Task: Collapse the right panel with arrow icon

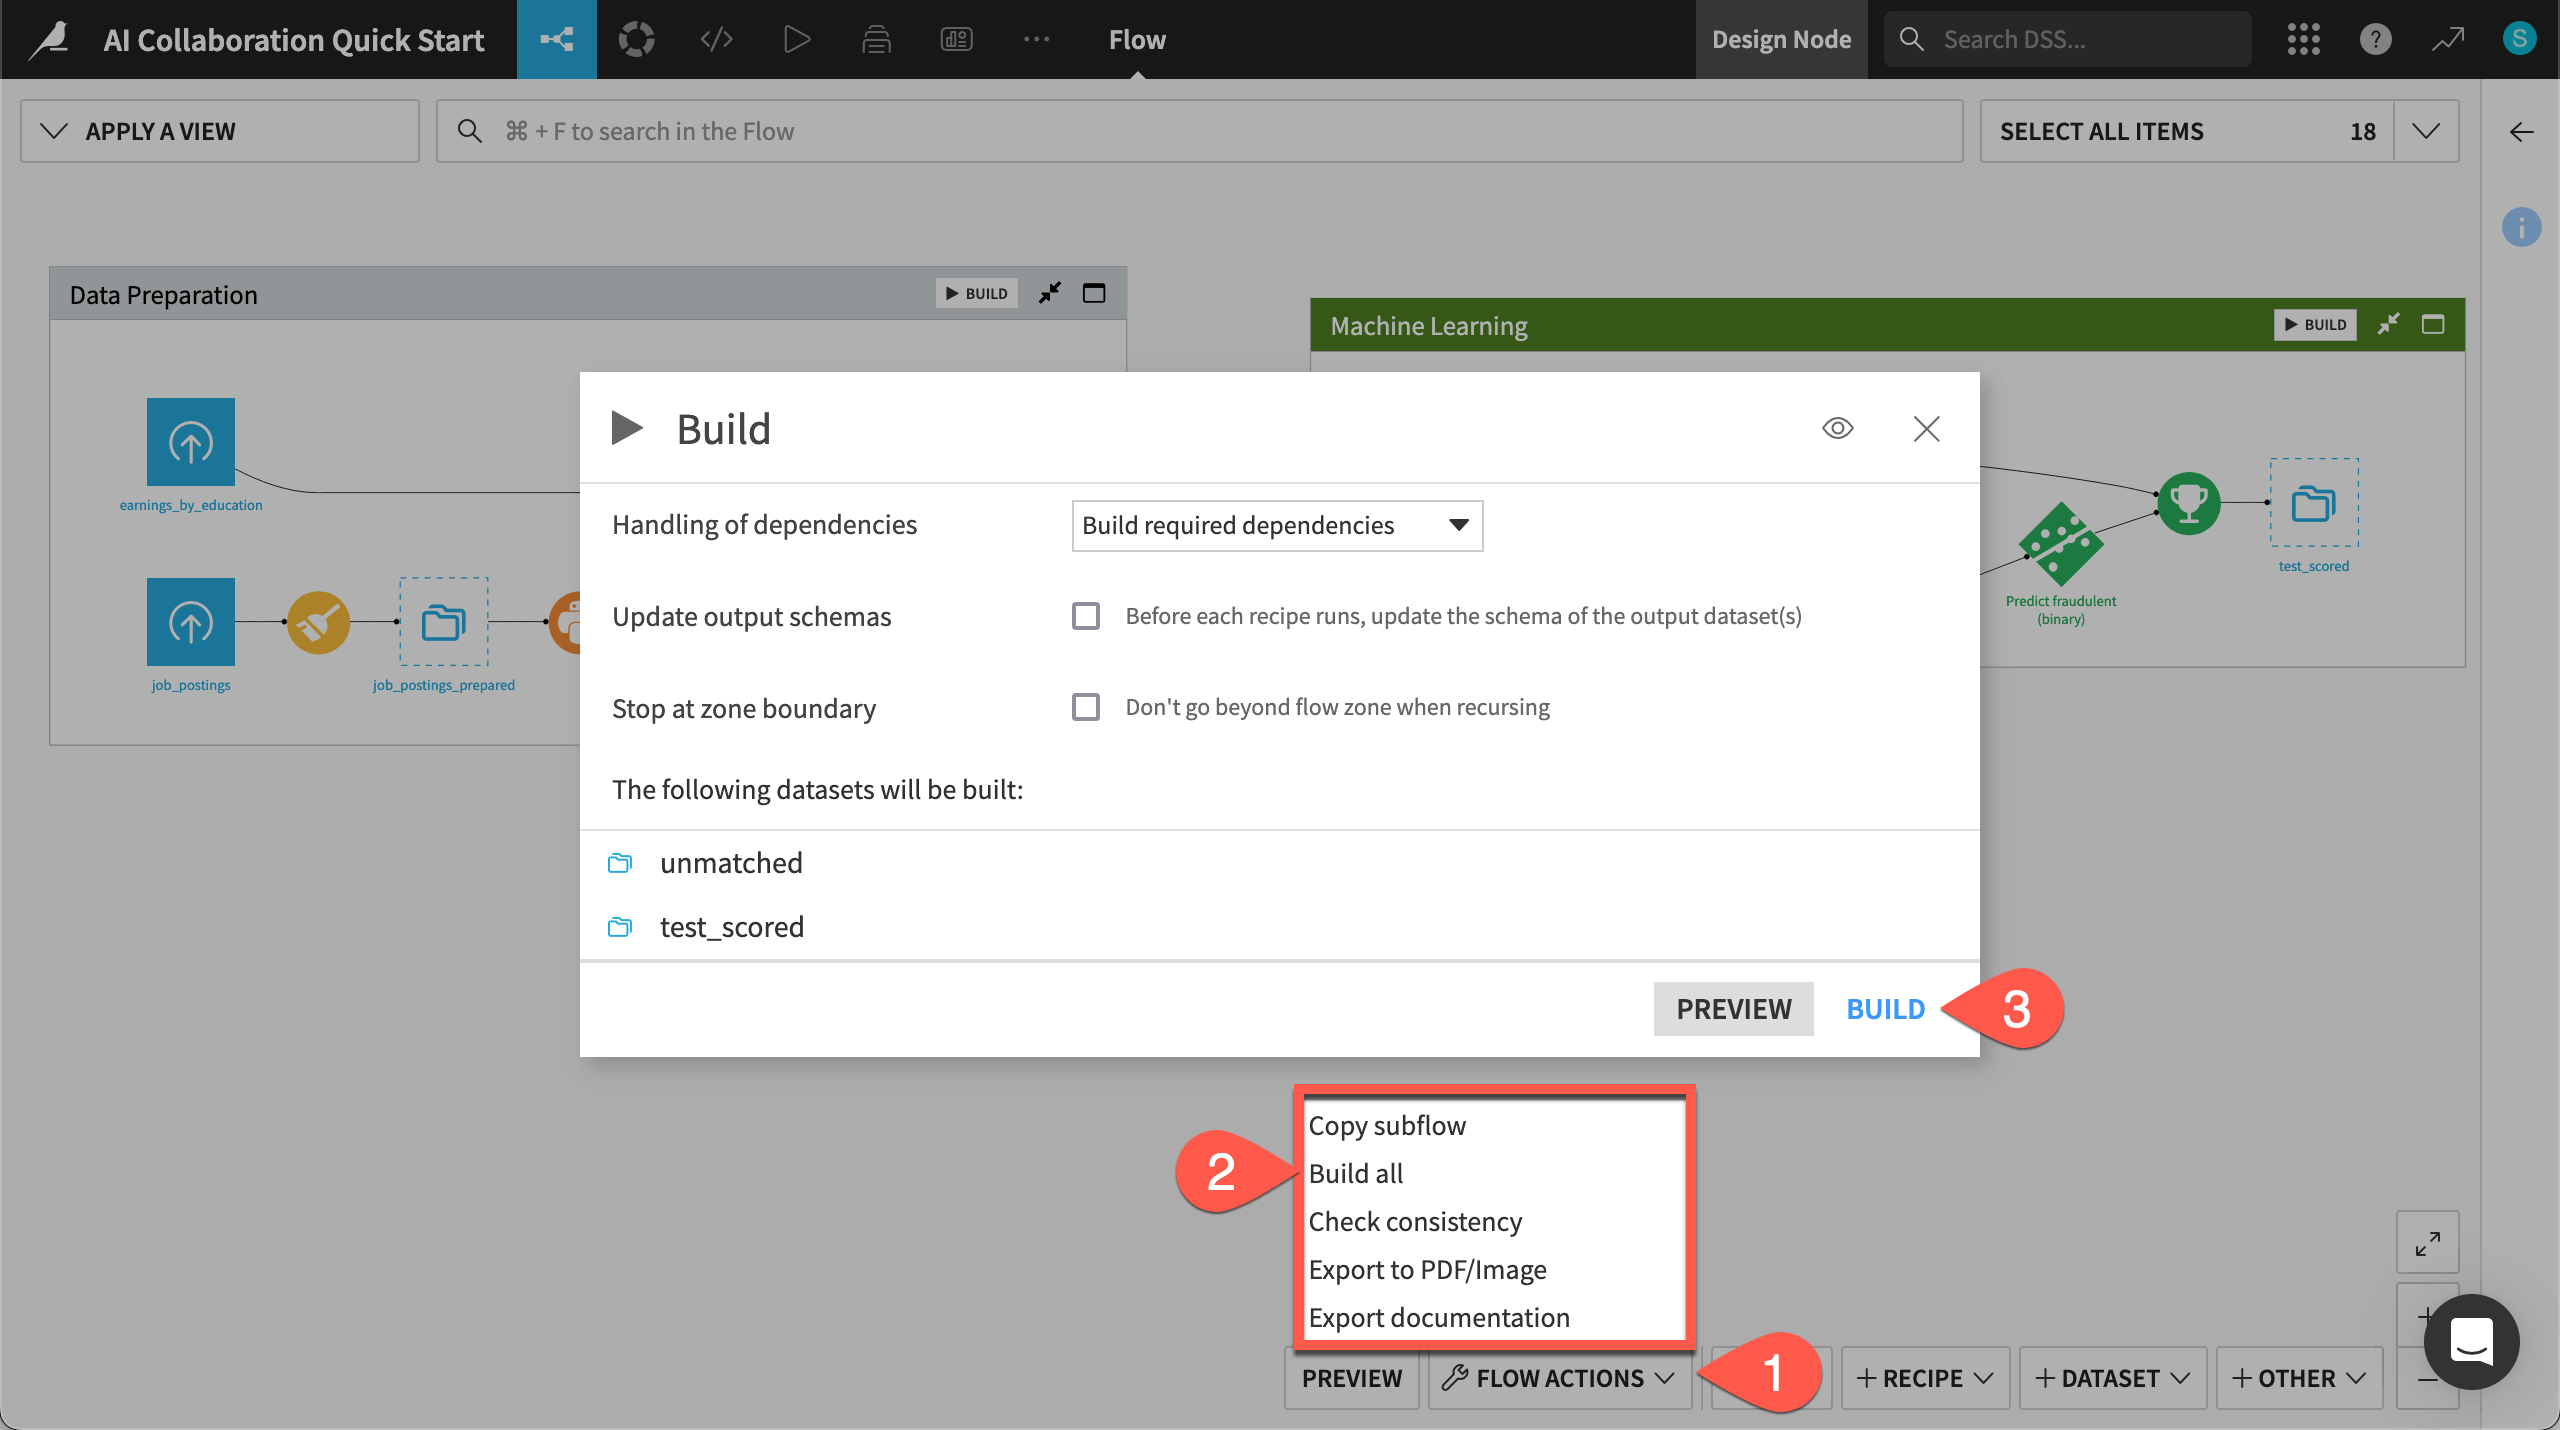Action: [x=2521, y=132]
